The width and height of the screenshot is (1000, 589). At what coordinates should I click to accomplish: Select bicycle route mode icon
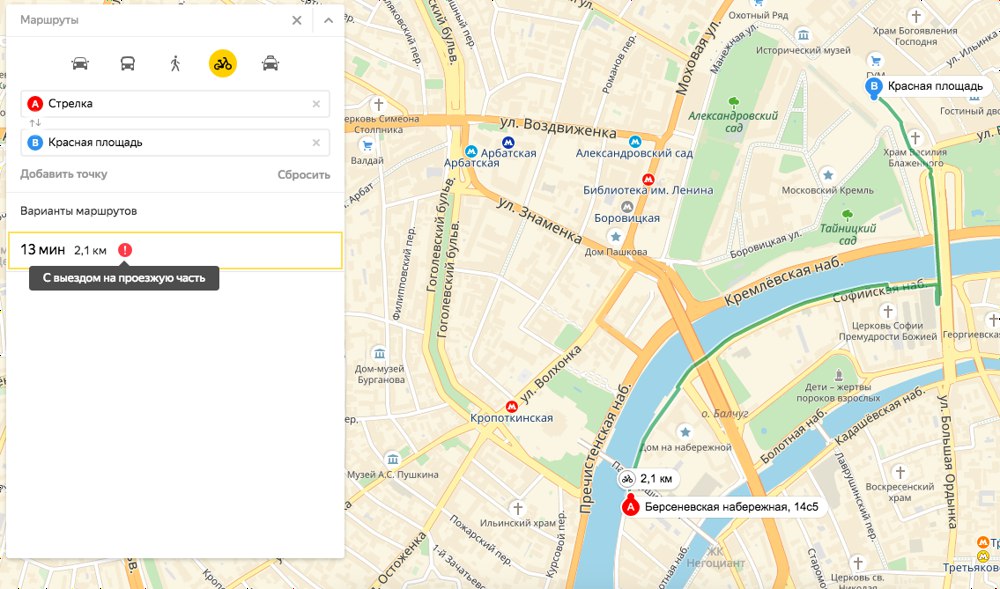(223, 64)
